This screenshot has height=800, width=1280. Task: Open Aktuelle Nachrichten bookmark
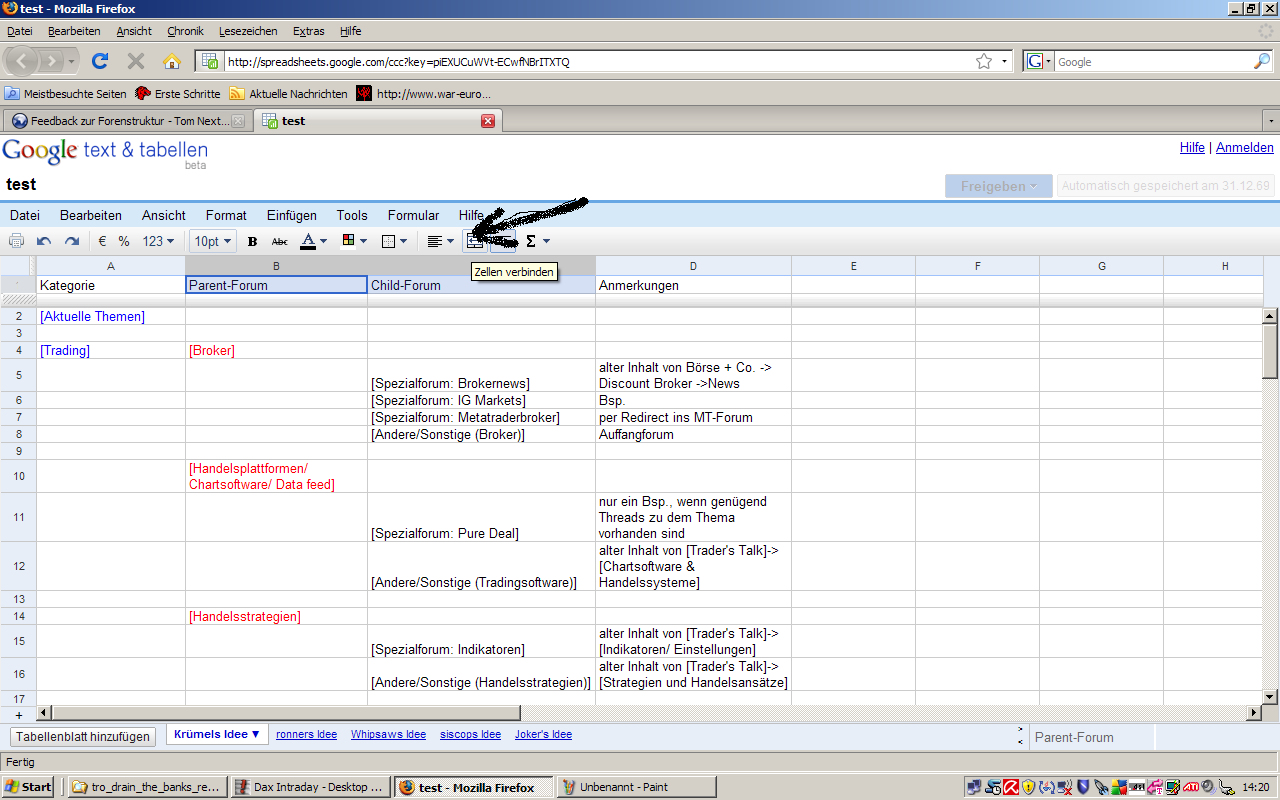tap(289, 94)
